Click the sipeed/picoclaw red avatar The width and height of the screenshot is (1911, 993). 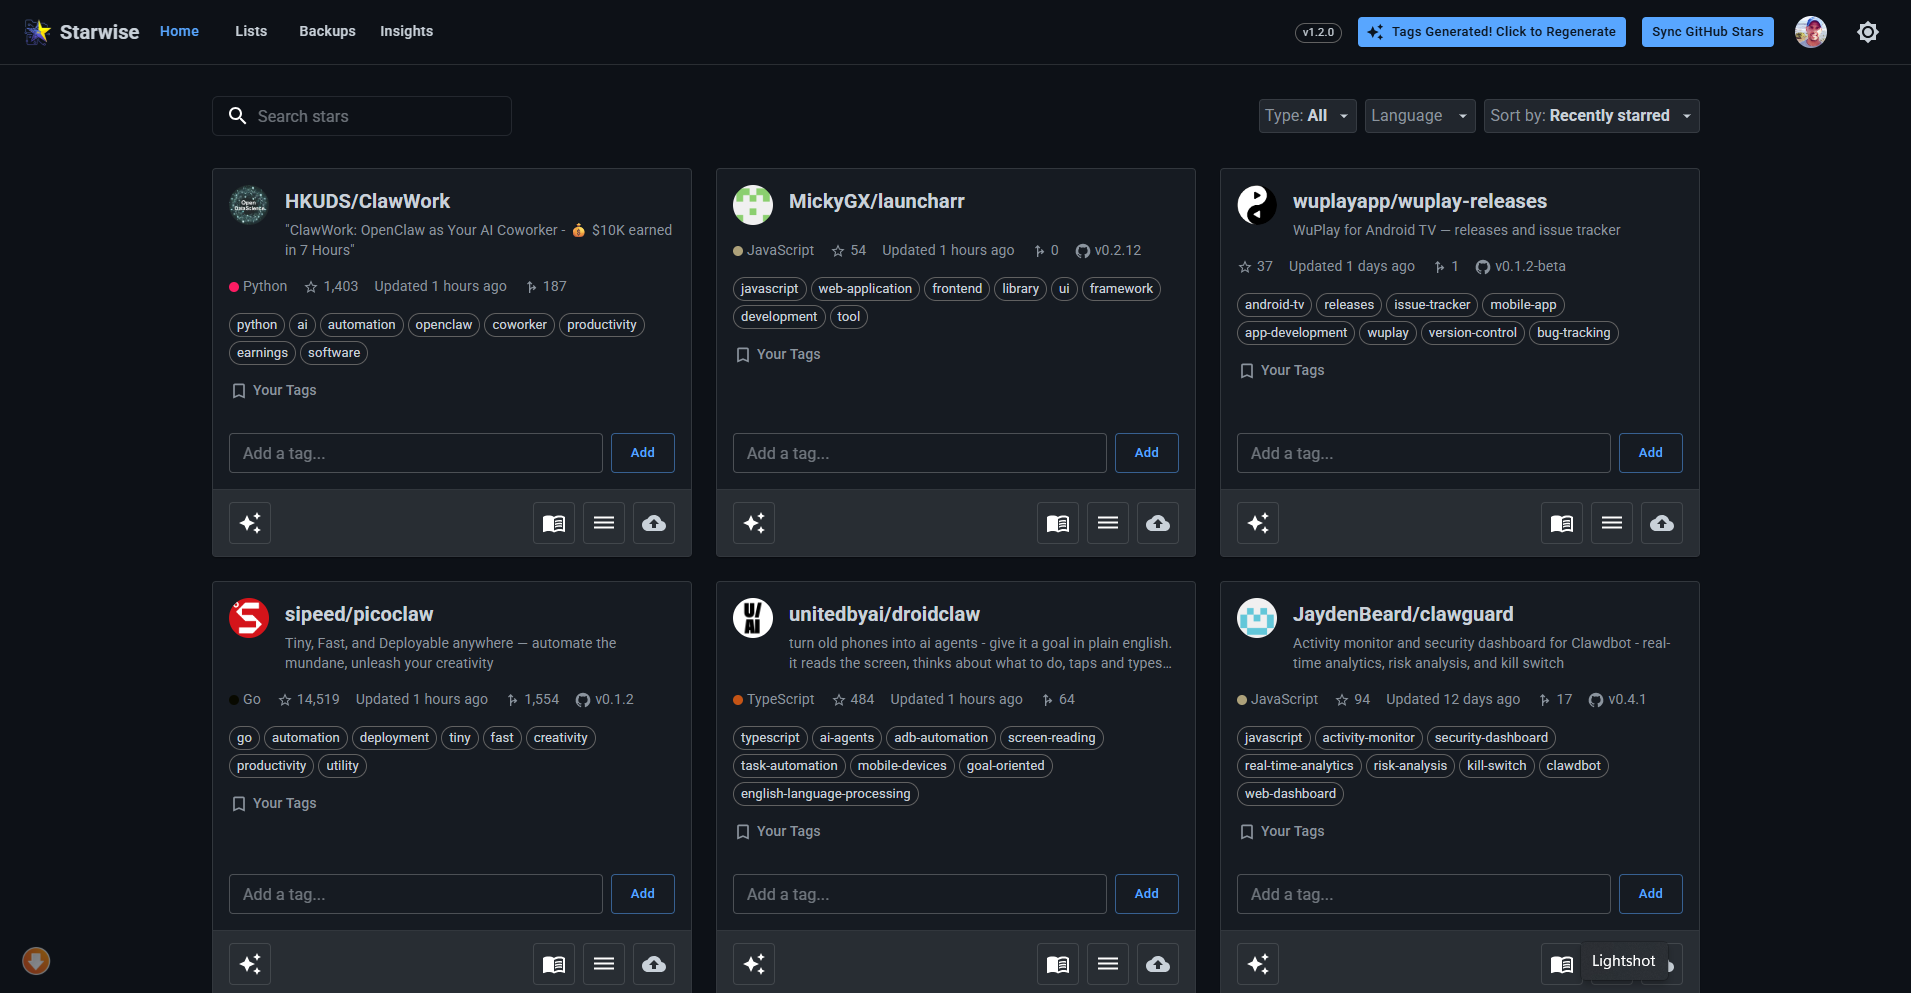click(x=249, y=618)
